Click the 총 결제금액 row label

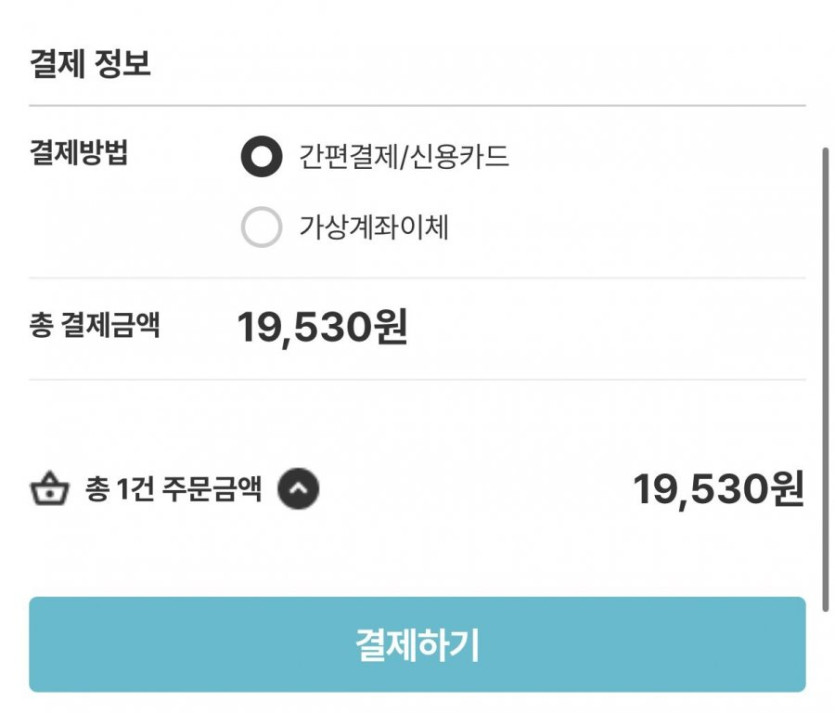coord(94,326)
